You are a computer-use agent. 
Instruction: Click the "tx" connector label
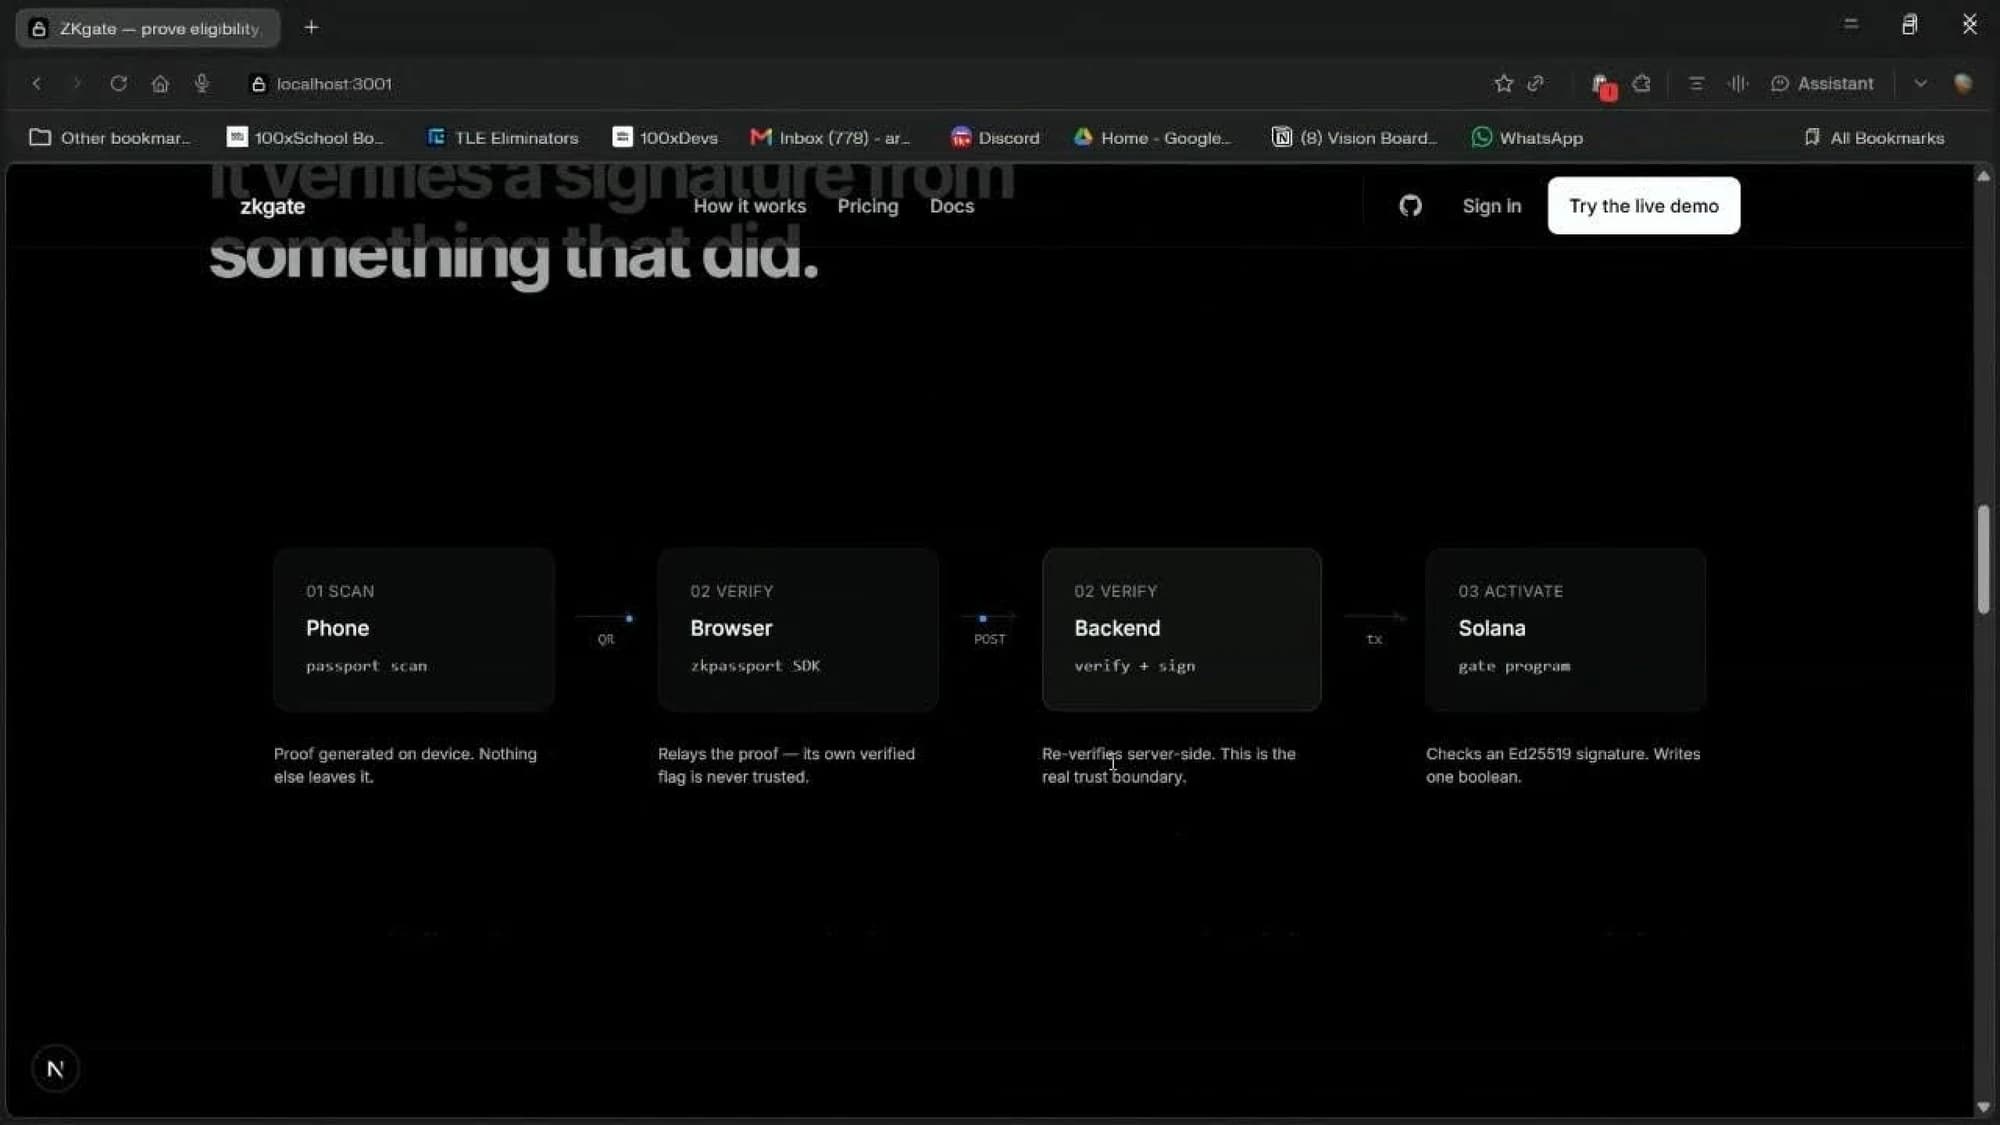[1374, 640]
